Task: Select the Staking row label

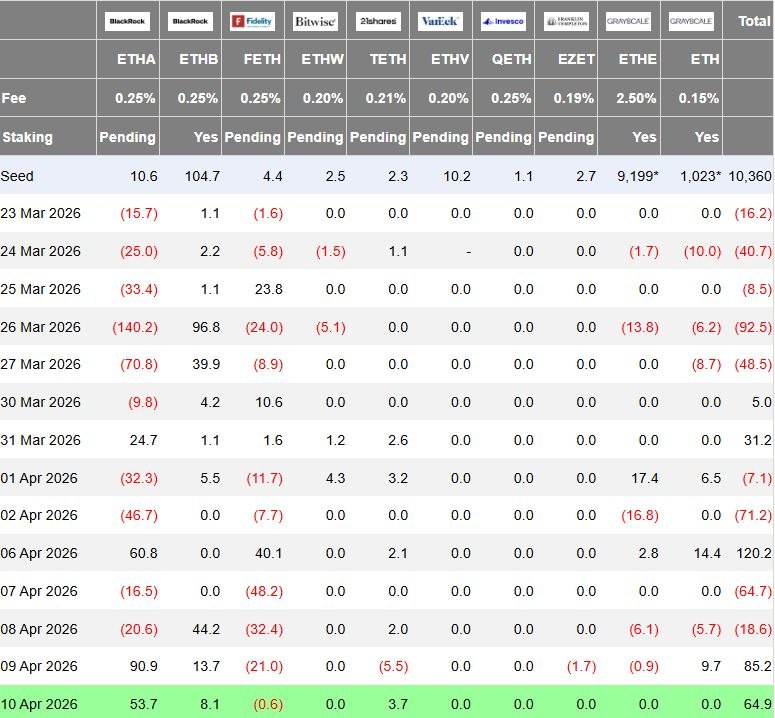Action: pos(28,137)
